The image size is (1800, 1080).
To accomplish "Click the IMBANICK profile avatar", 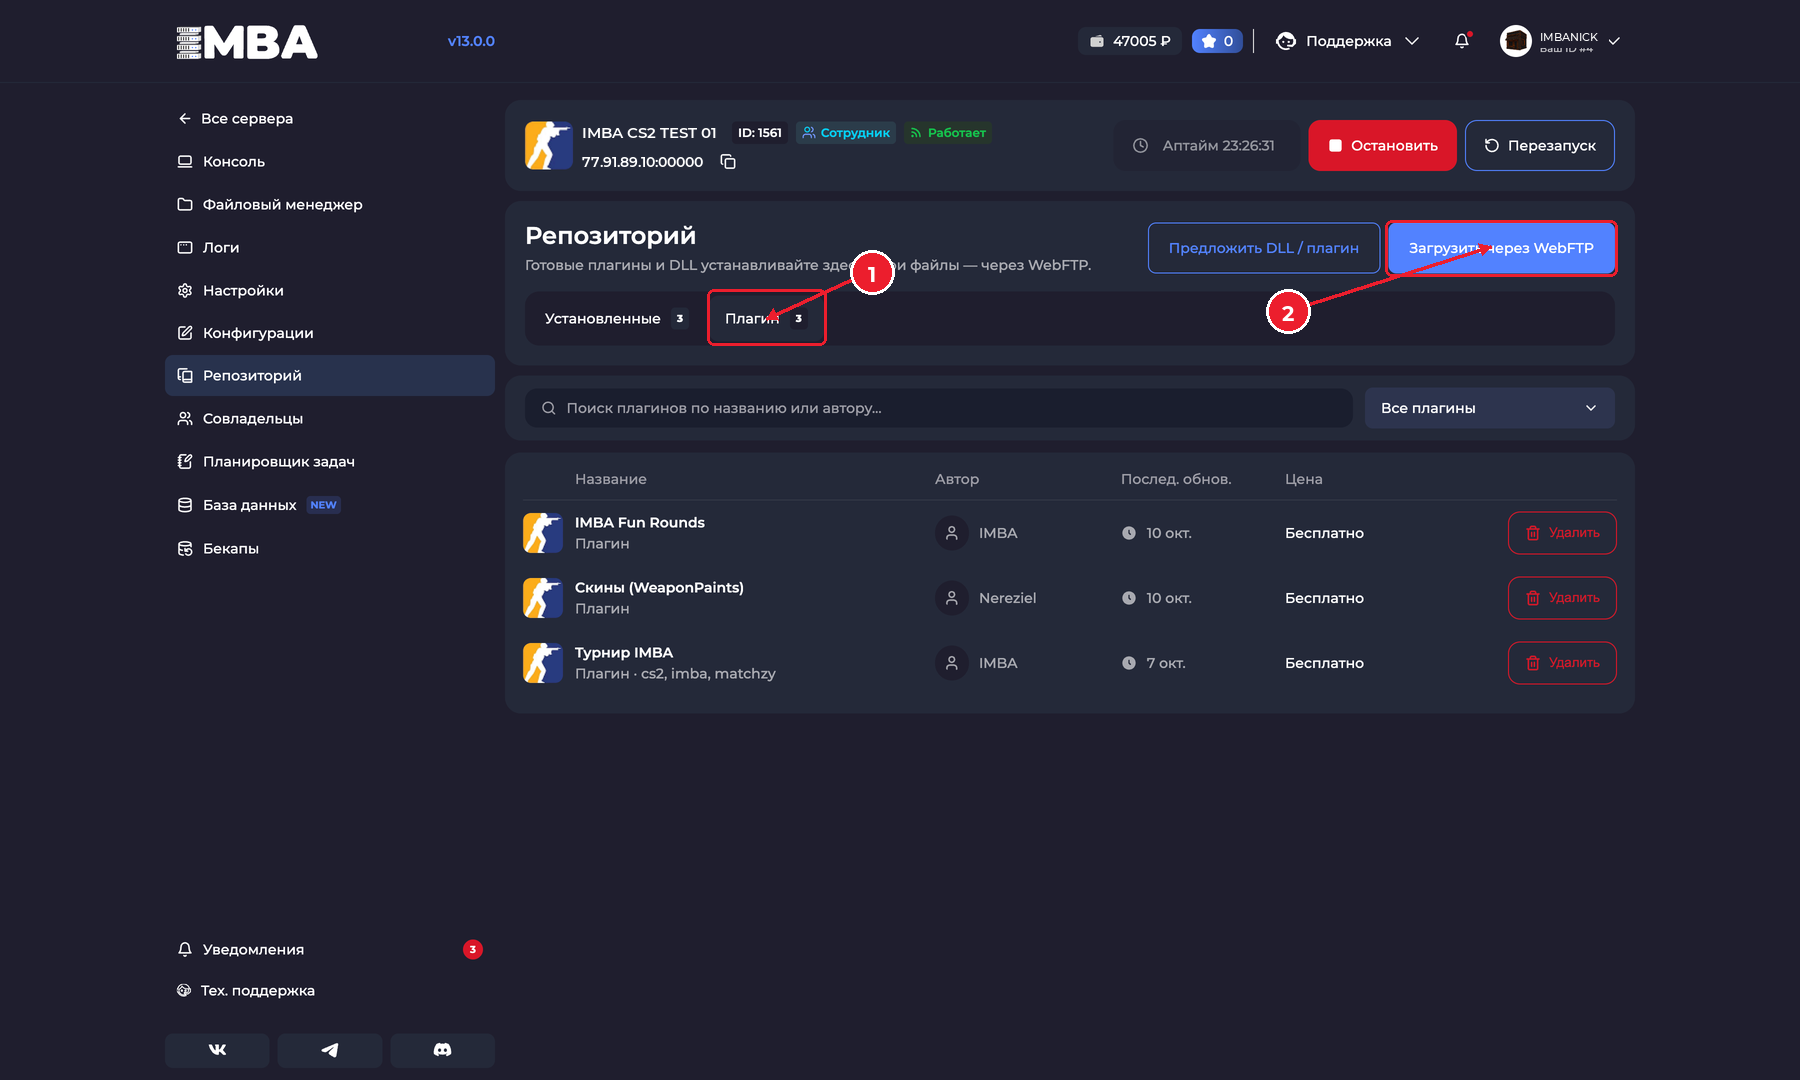I will 1516,41.
